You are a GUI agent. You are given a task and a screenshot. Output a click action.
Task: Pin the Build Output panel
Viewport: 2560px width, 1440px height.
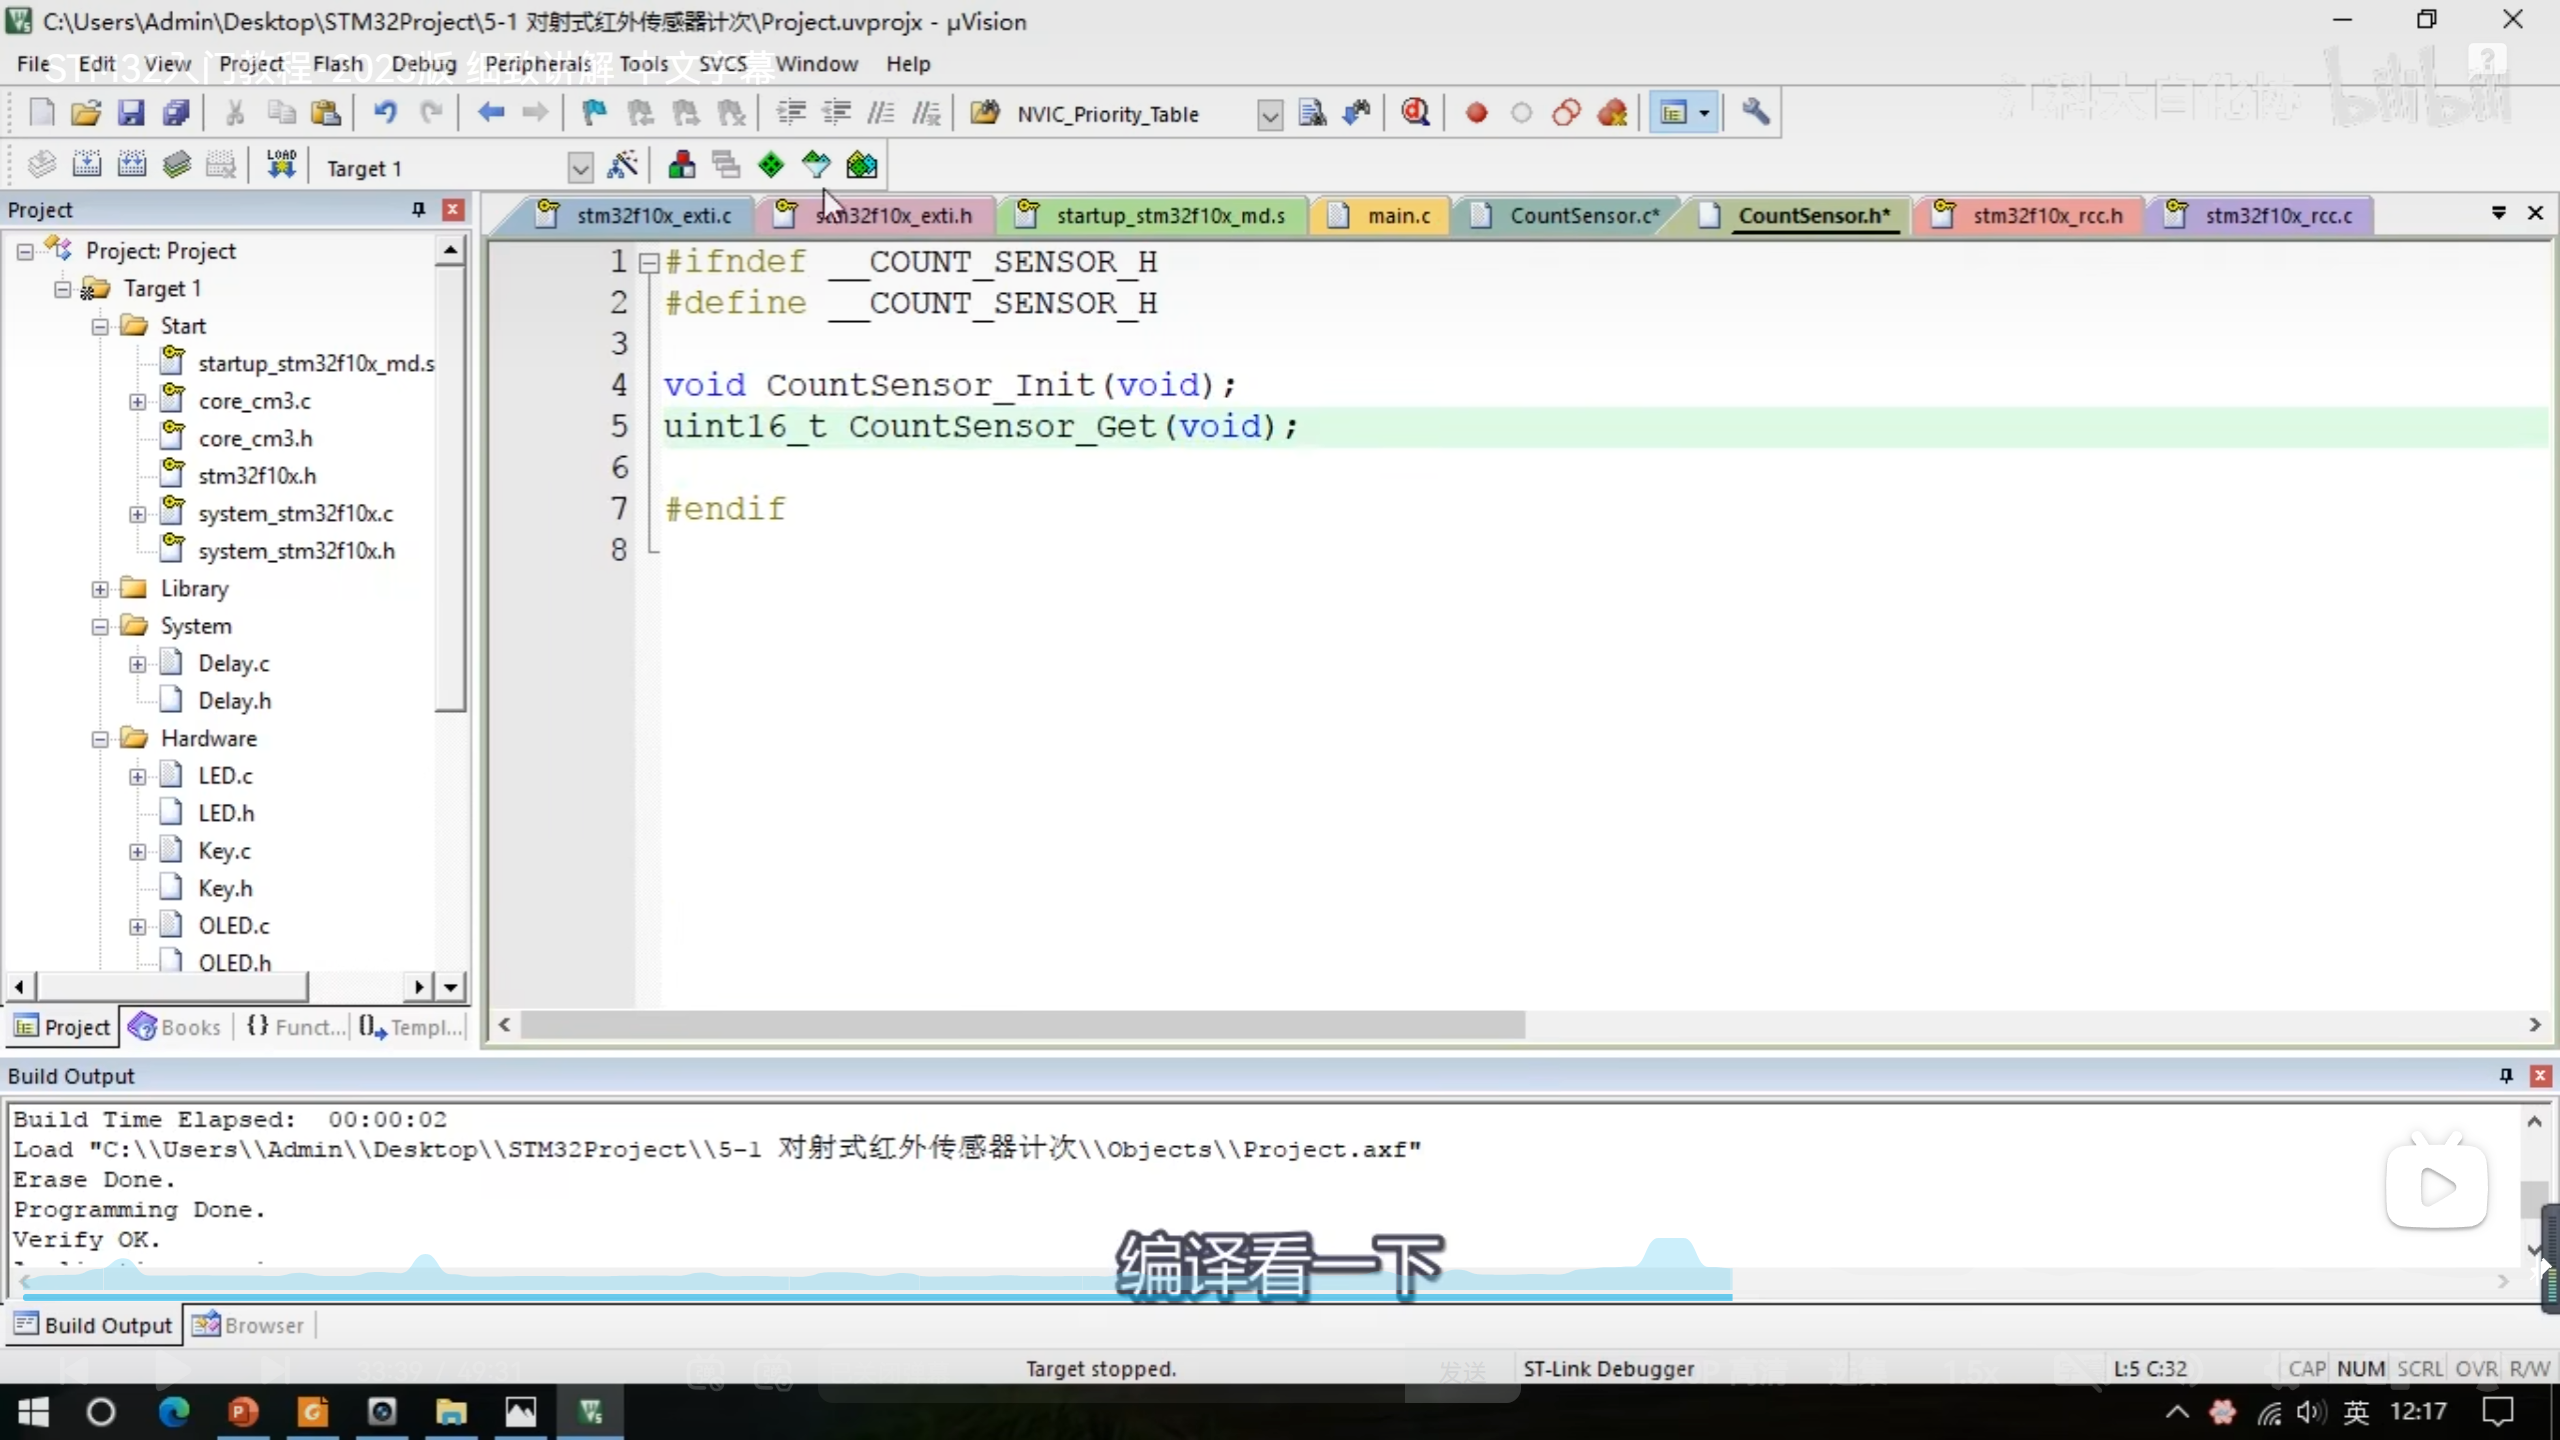pos(2506,1075)
